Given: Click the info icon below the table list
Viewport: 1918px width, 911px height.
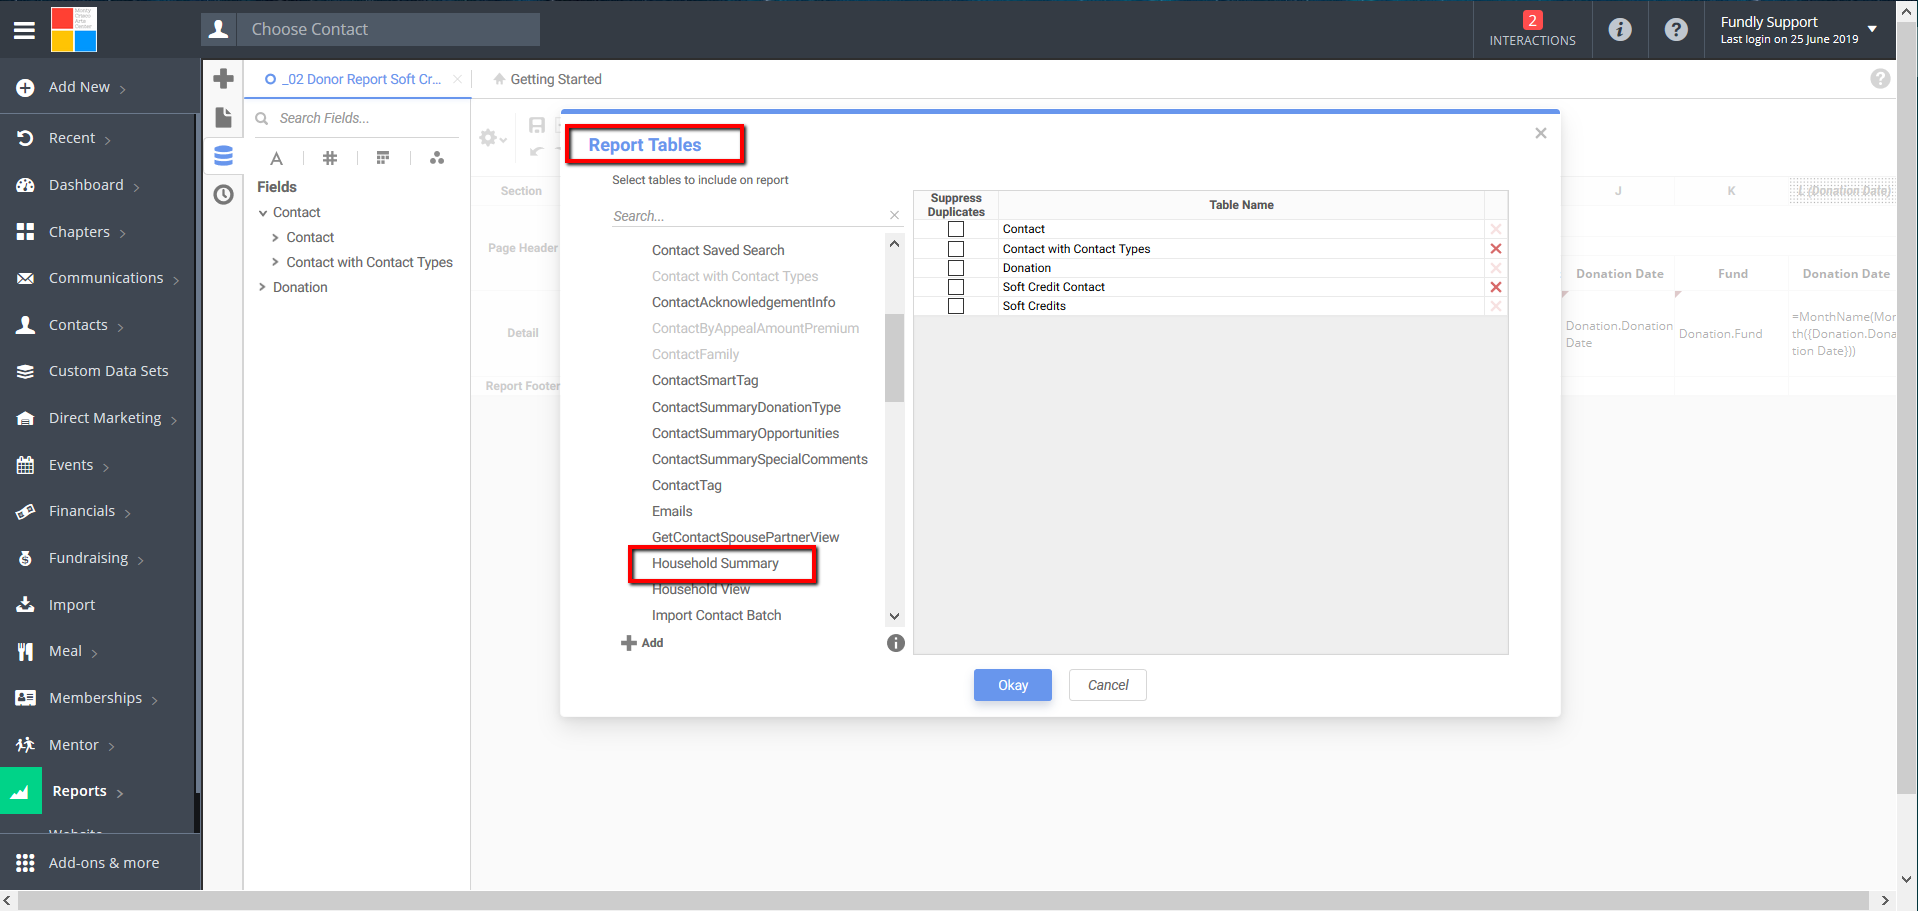Looking at the screenshot, I should [x=896, y=643].
